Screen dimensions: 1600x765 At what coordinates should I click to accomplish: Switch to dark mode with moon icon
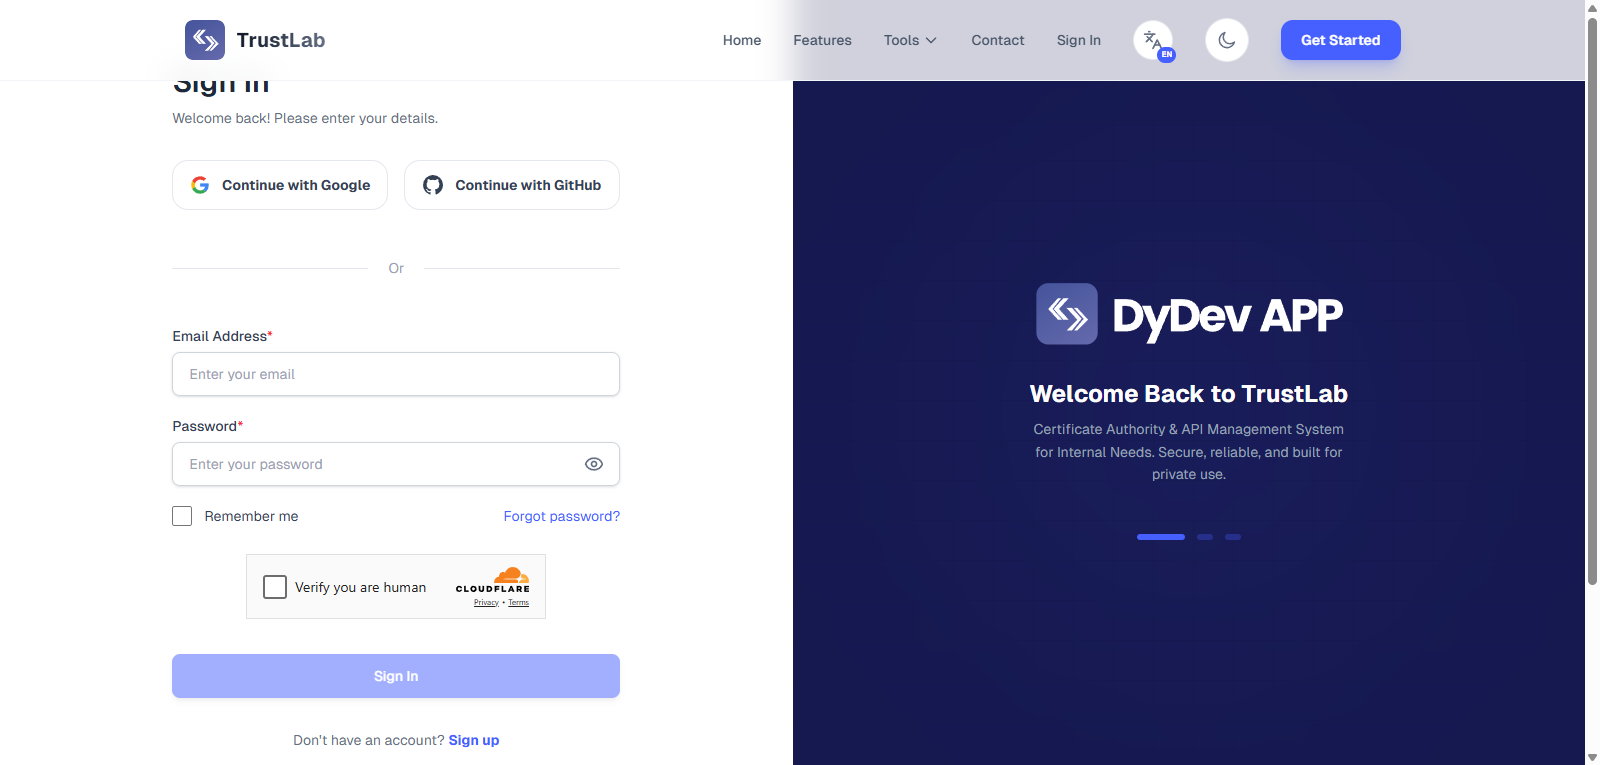pos(1227,41)
